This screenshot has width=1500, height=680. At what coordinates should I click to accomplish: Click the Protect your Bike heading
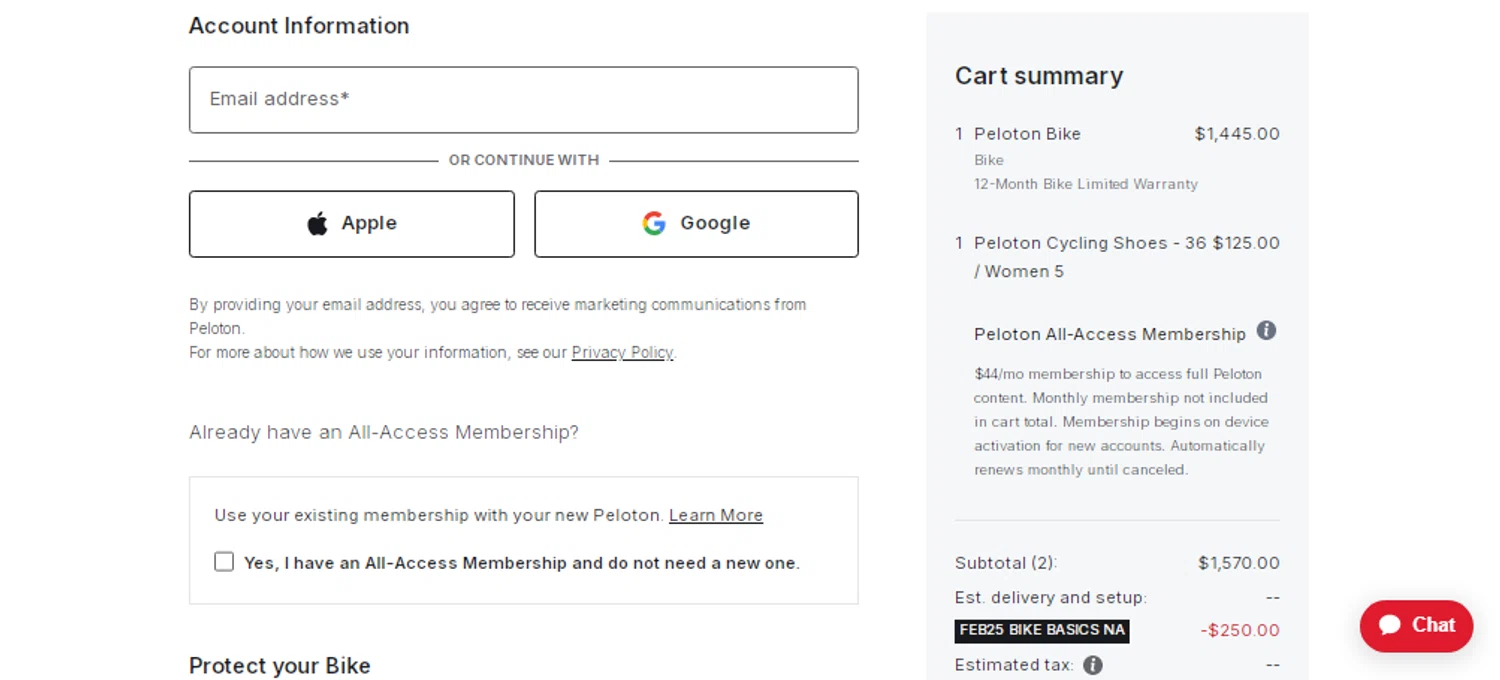280,666
